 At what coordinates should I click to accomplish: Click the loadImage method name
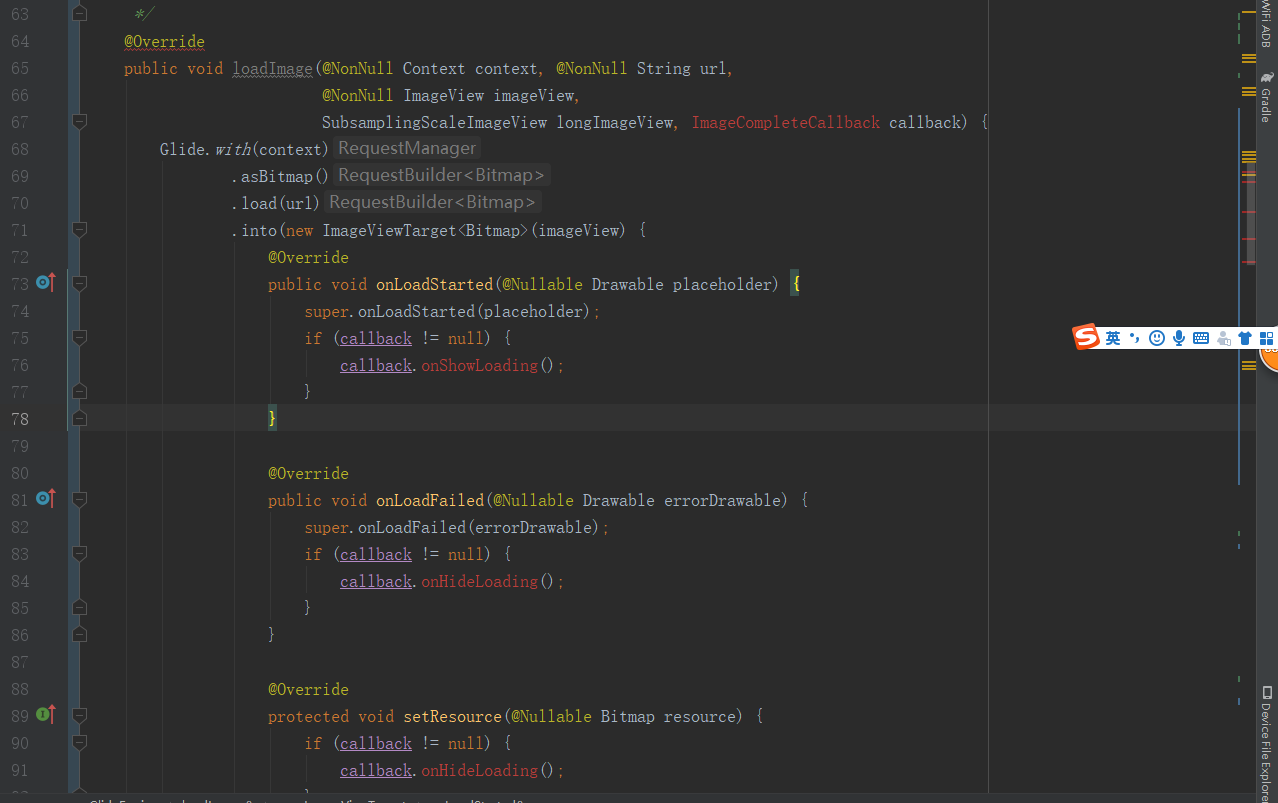pos(273,69)
